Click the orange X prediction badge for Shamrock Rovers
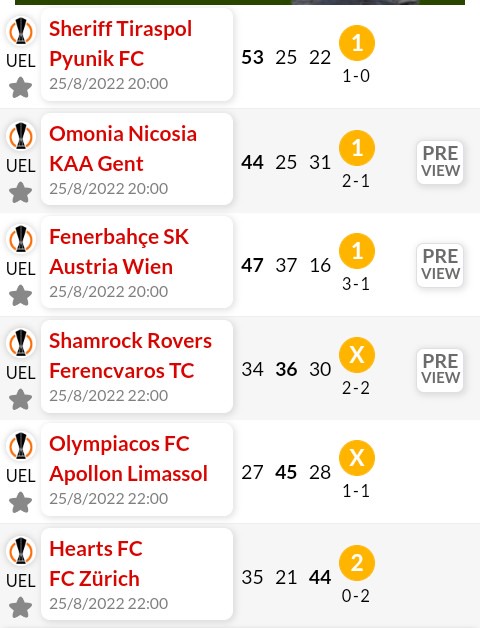Screen dimensions: 480x628 pos(357,355)
